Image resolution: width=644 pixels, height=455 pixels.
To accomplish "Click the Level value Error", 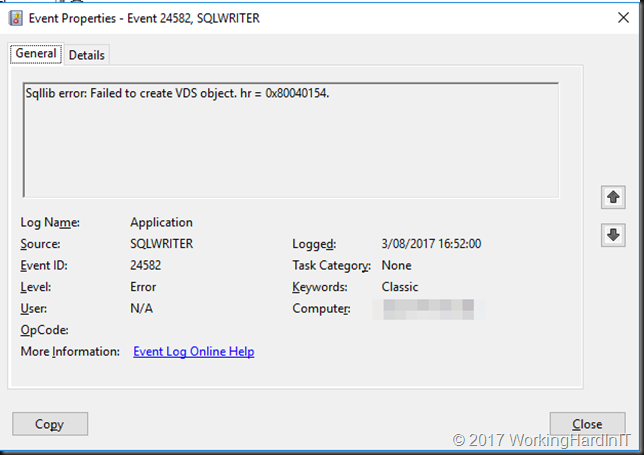I will [x=143, y=287].
